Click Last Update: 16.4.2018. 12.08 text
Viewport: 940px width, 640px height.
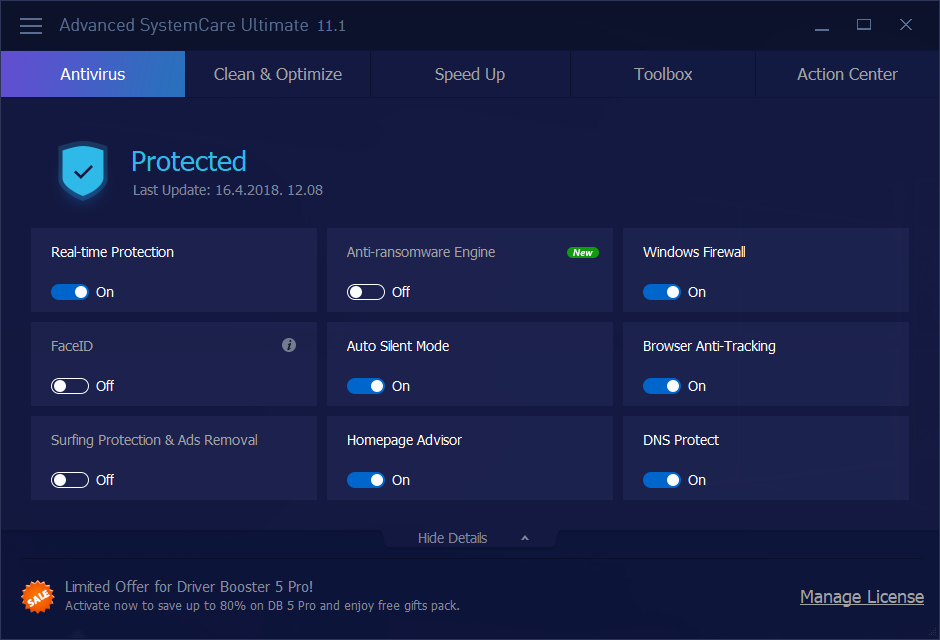pos(228,190)
